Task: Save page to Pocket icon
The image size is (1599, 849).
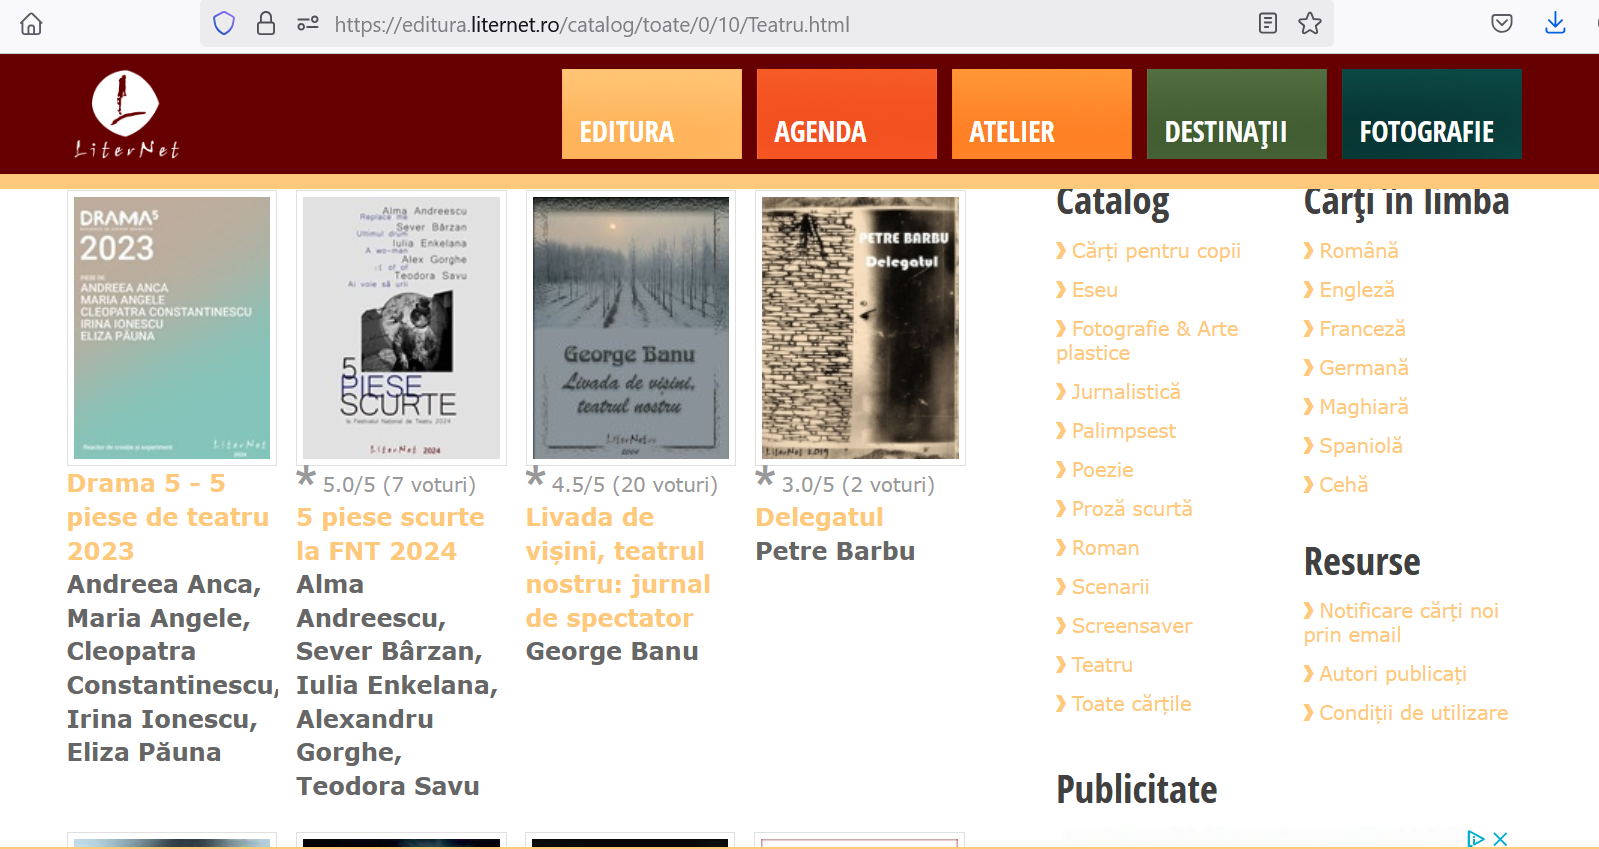Action: tap(1501, 24)
